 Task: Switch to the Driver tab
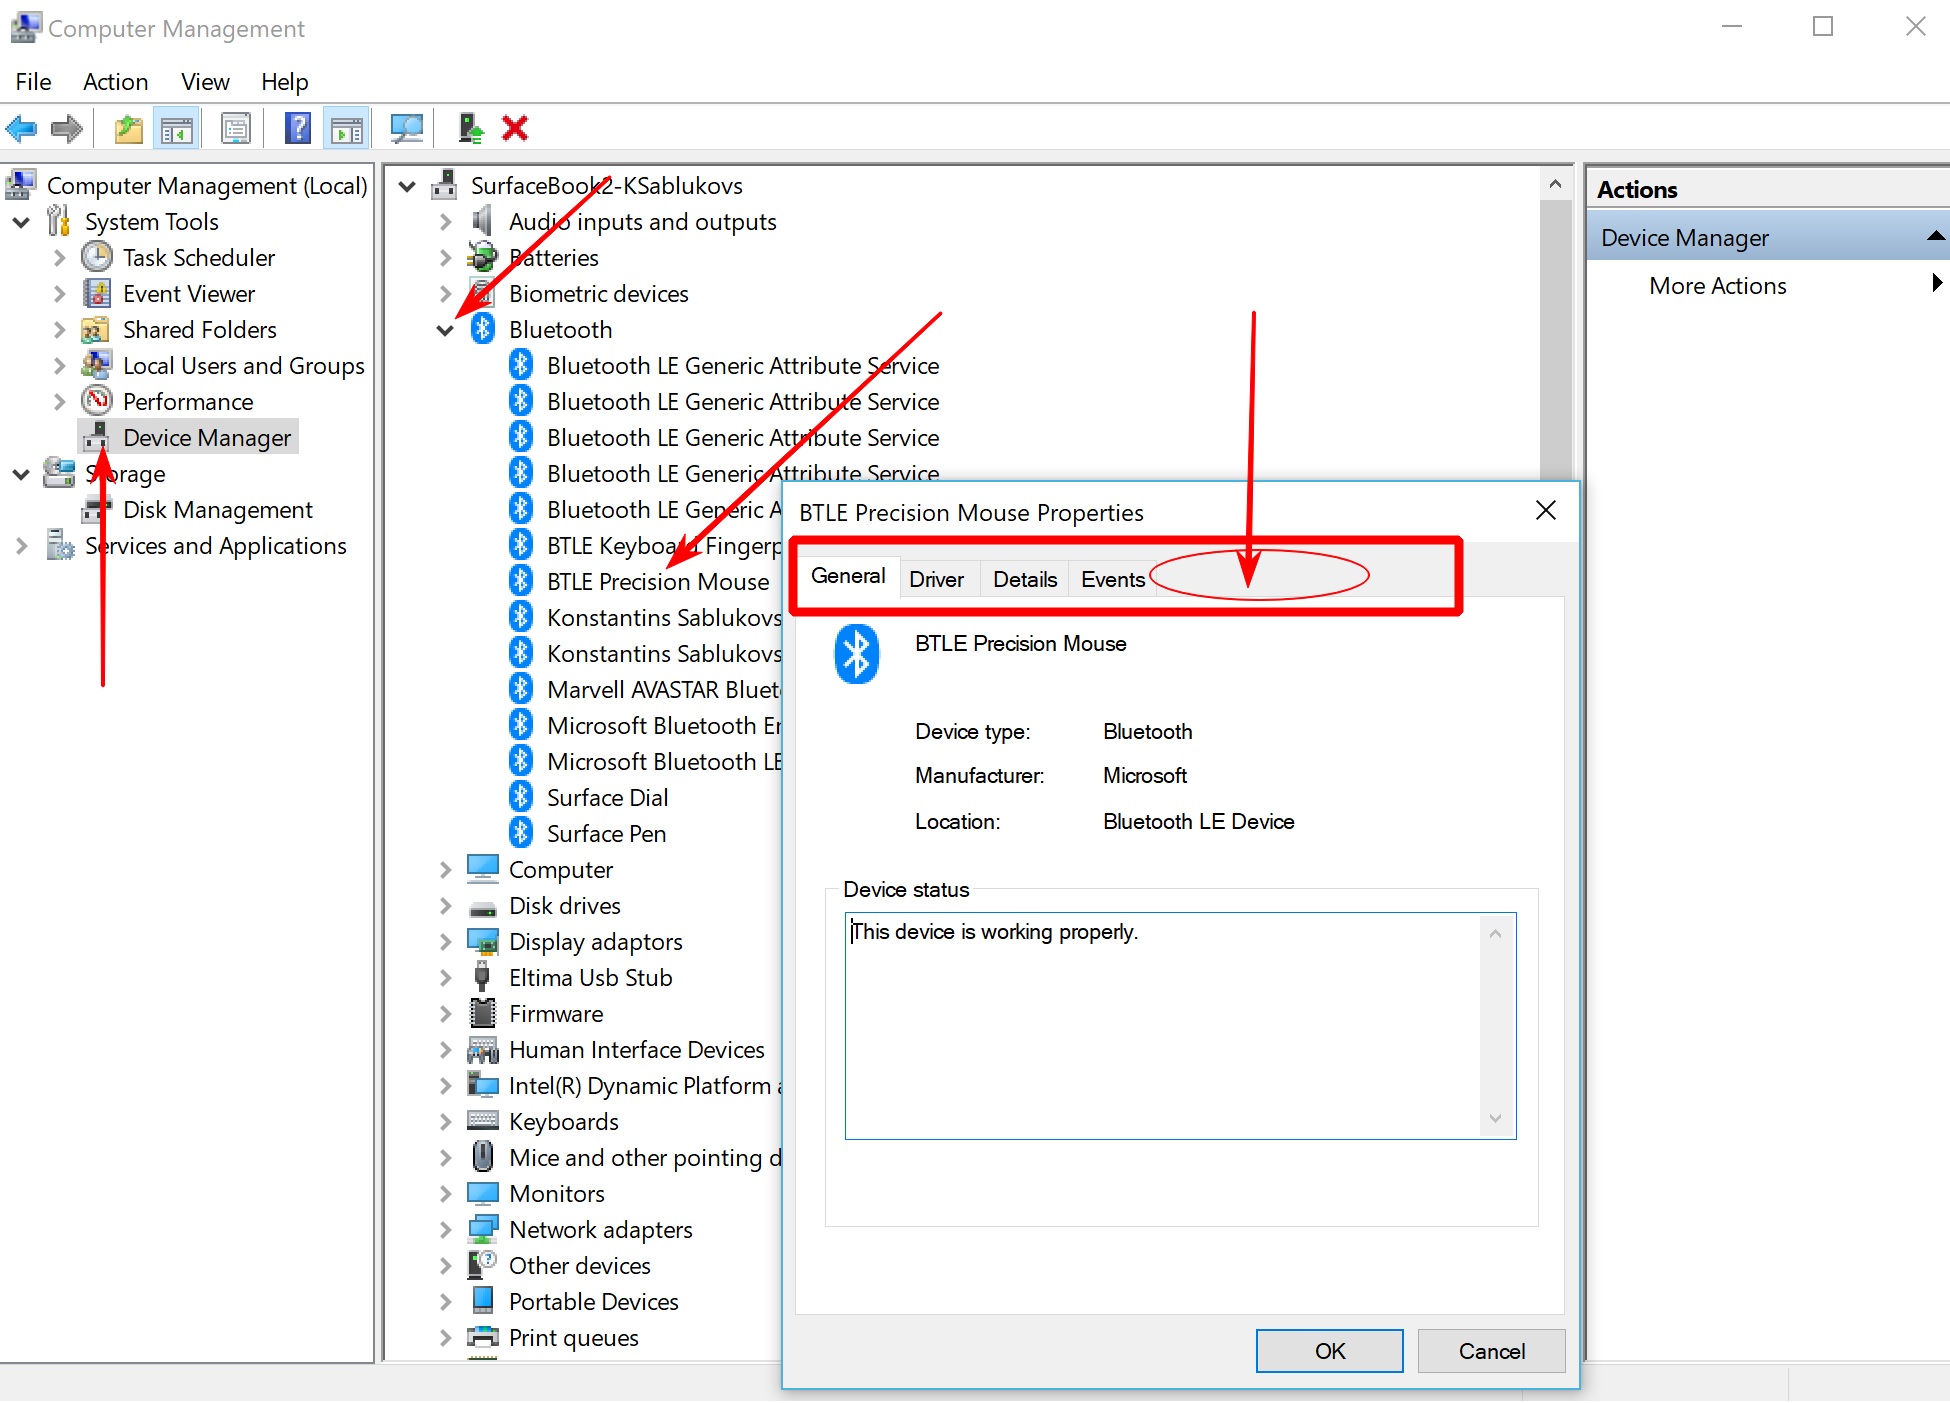pyautogui.click(x=936, y=579)
